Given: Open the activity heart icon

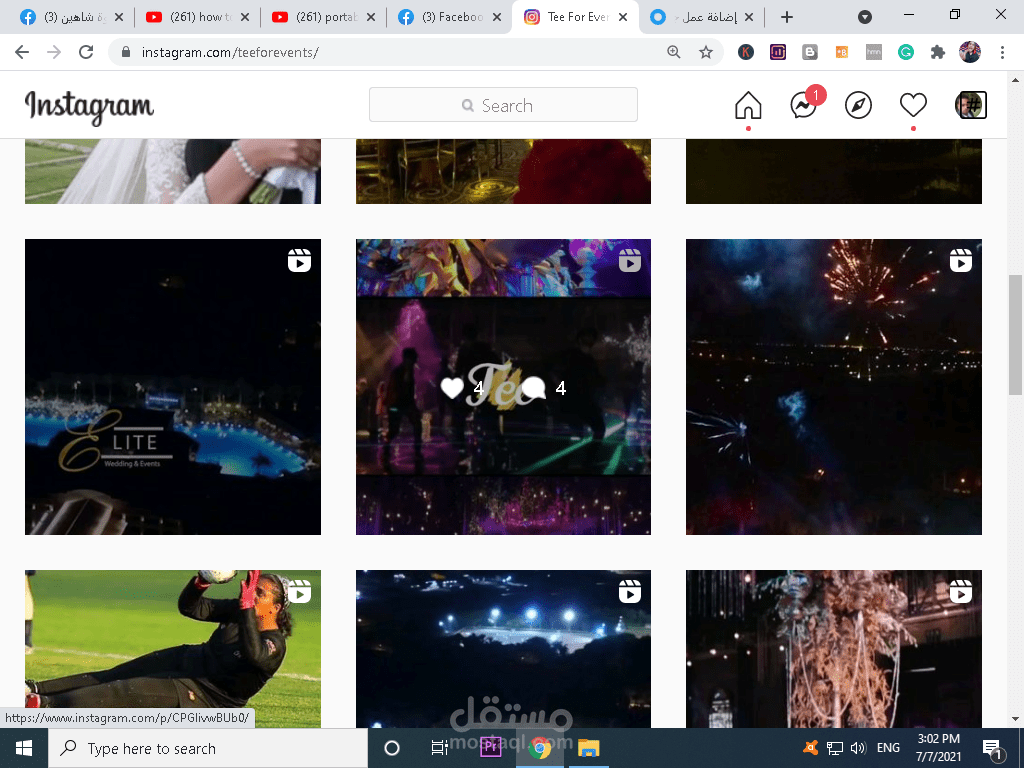Looking at the screenshot, I should 913,104.
